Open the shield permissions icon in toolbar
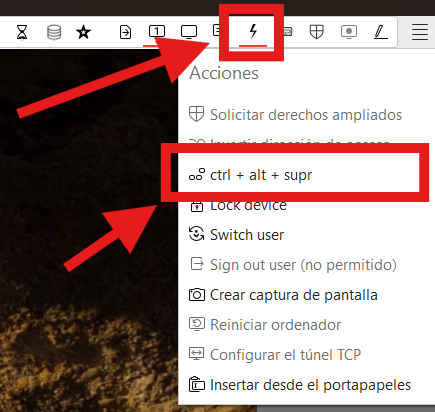This screenshot has height=412, width=435. click(x=316, y=32)
